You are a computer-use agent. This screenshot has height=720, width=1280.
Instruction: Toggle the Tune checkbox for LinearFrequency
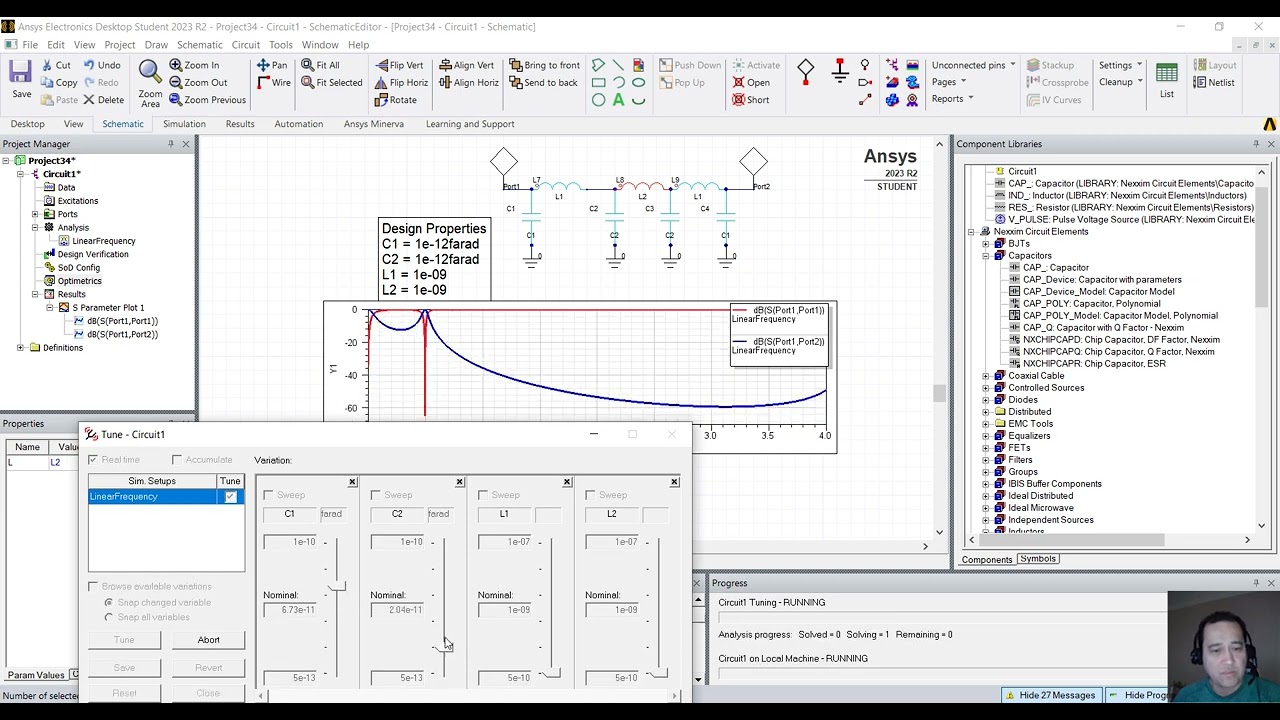click(231, 497)
